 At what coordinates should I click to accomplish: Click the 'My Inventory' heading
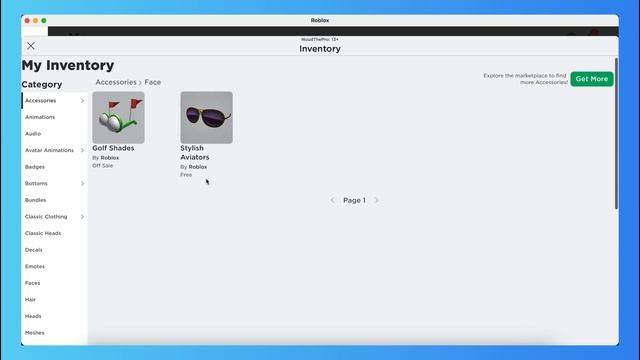point(68,65)
